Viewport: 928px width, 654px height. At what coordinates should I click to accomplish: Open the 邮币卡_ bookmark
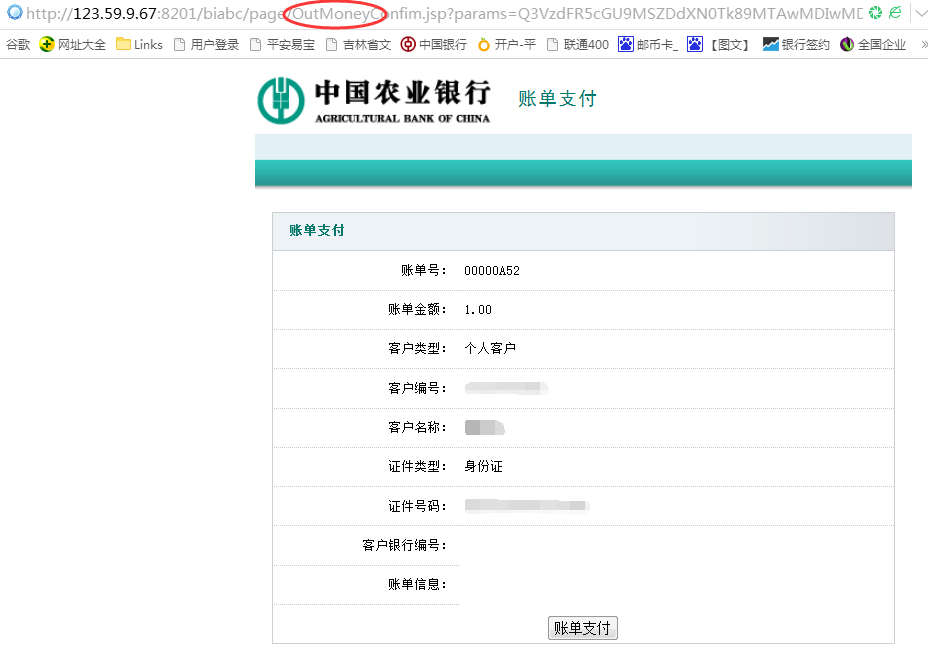(x=647, y=44)
